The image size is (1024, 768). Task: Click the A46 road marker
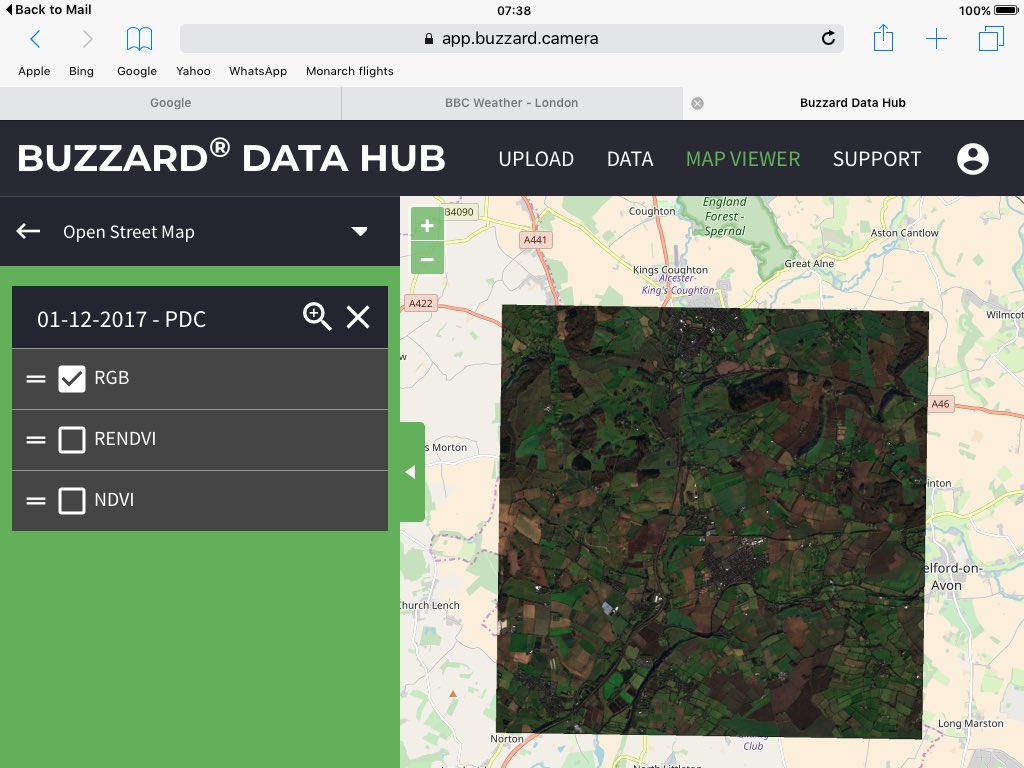940,404
